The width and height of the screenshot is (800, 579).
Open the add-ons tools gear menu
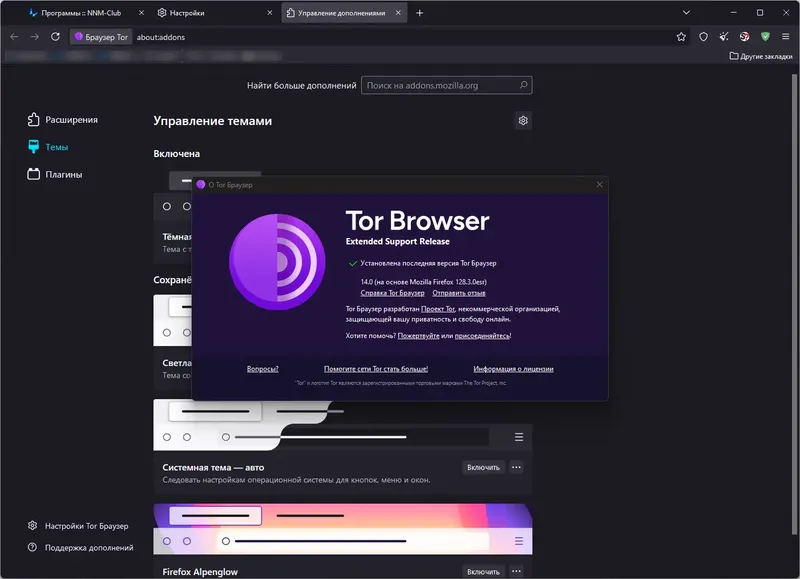[523, 120]
